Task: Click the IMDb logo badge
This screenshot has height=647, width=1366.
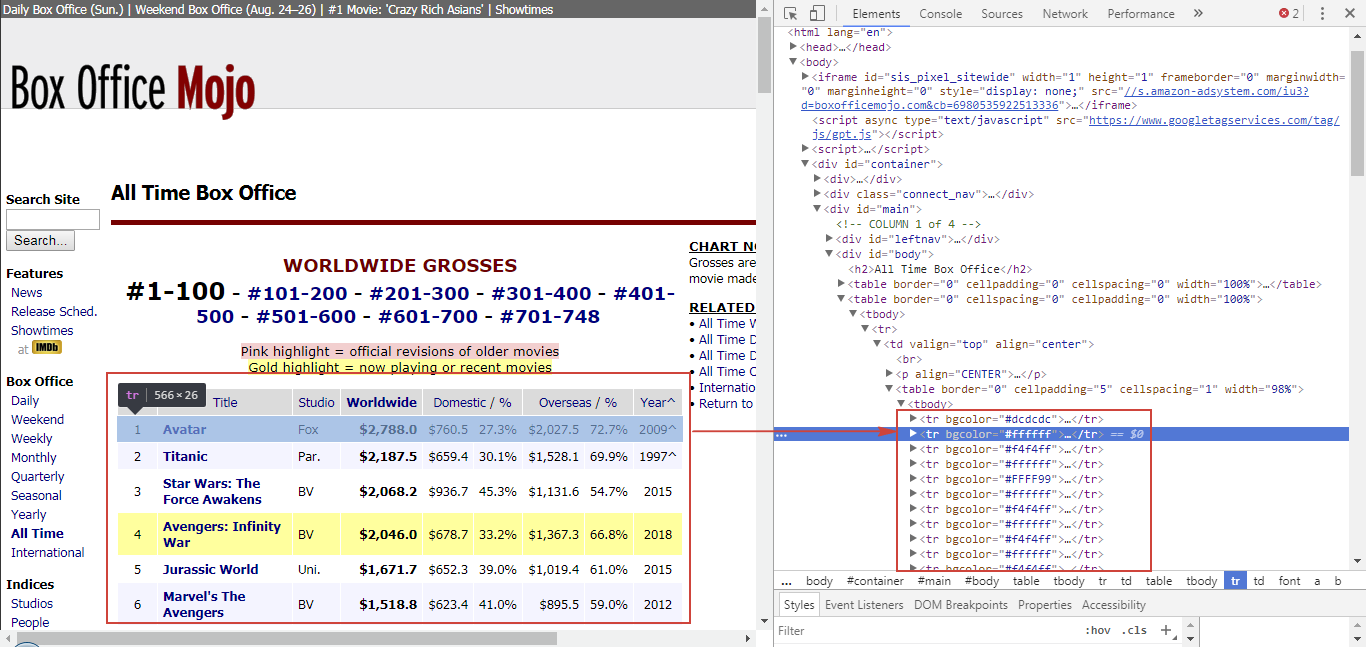Action: [x=46, y=347]
